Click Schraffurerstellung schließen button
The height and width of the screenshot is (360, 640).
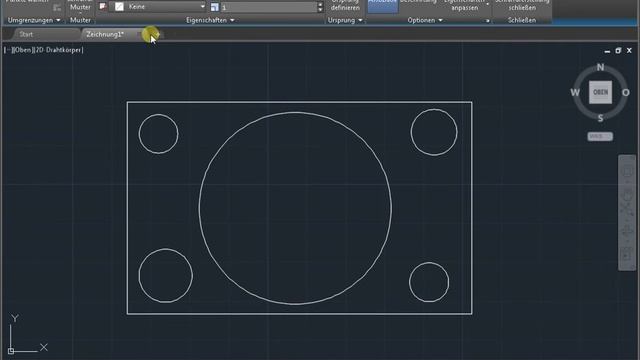(x=522, y=5)
